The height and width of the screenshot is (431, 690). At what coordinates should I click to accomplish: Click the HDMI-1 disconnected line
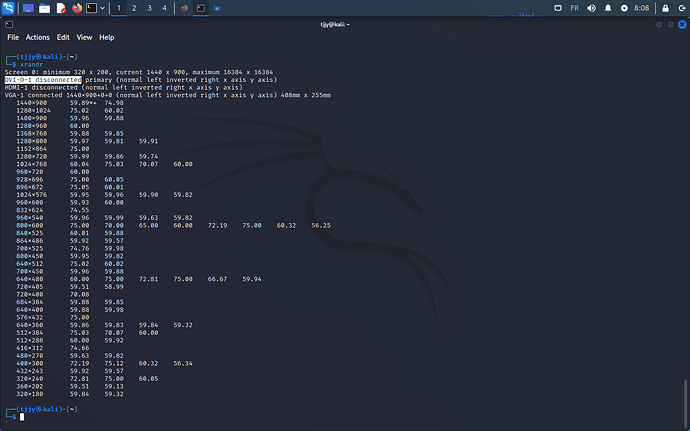click(x=124, y=87)
